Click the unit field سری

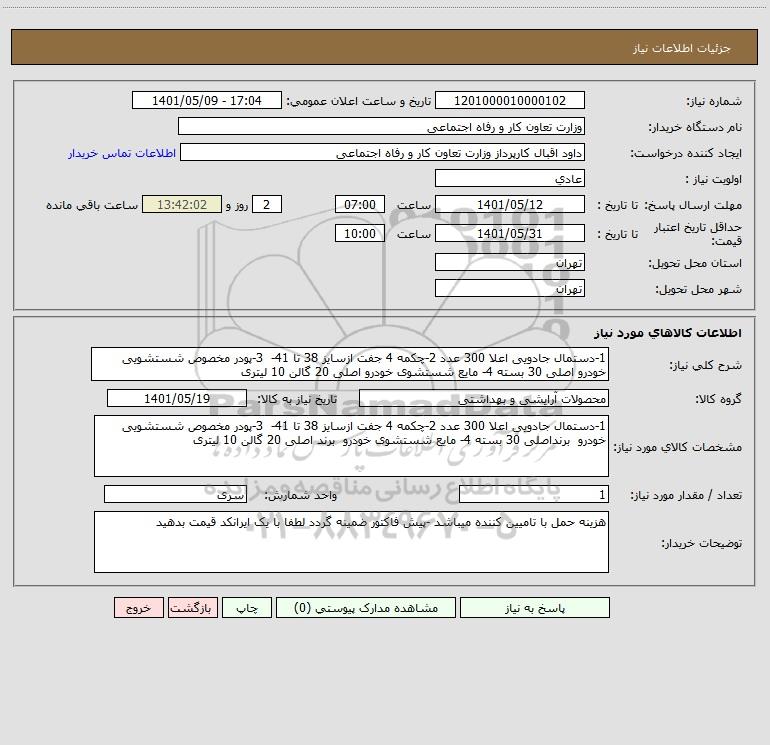point(175,495)
